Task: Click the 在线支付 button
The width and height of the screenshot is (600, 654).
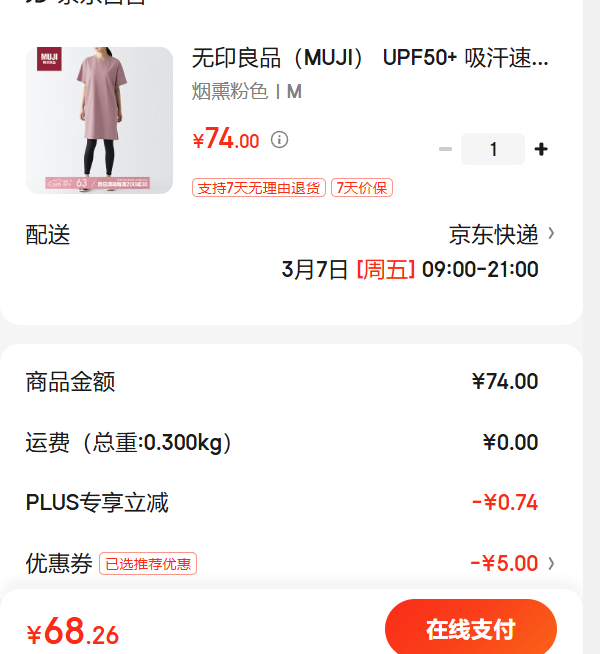Action: click(471, 626)
